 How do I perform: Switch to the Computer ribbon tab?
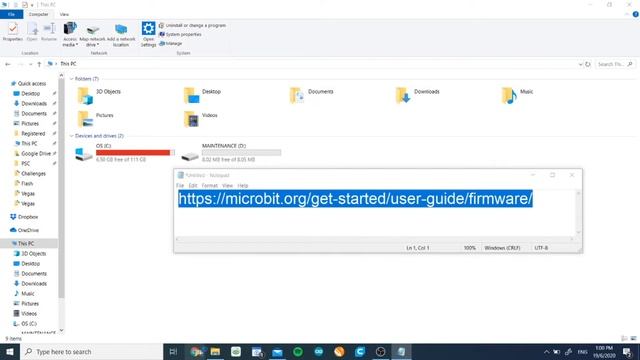tap(38, 14)
